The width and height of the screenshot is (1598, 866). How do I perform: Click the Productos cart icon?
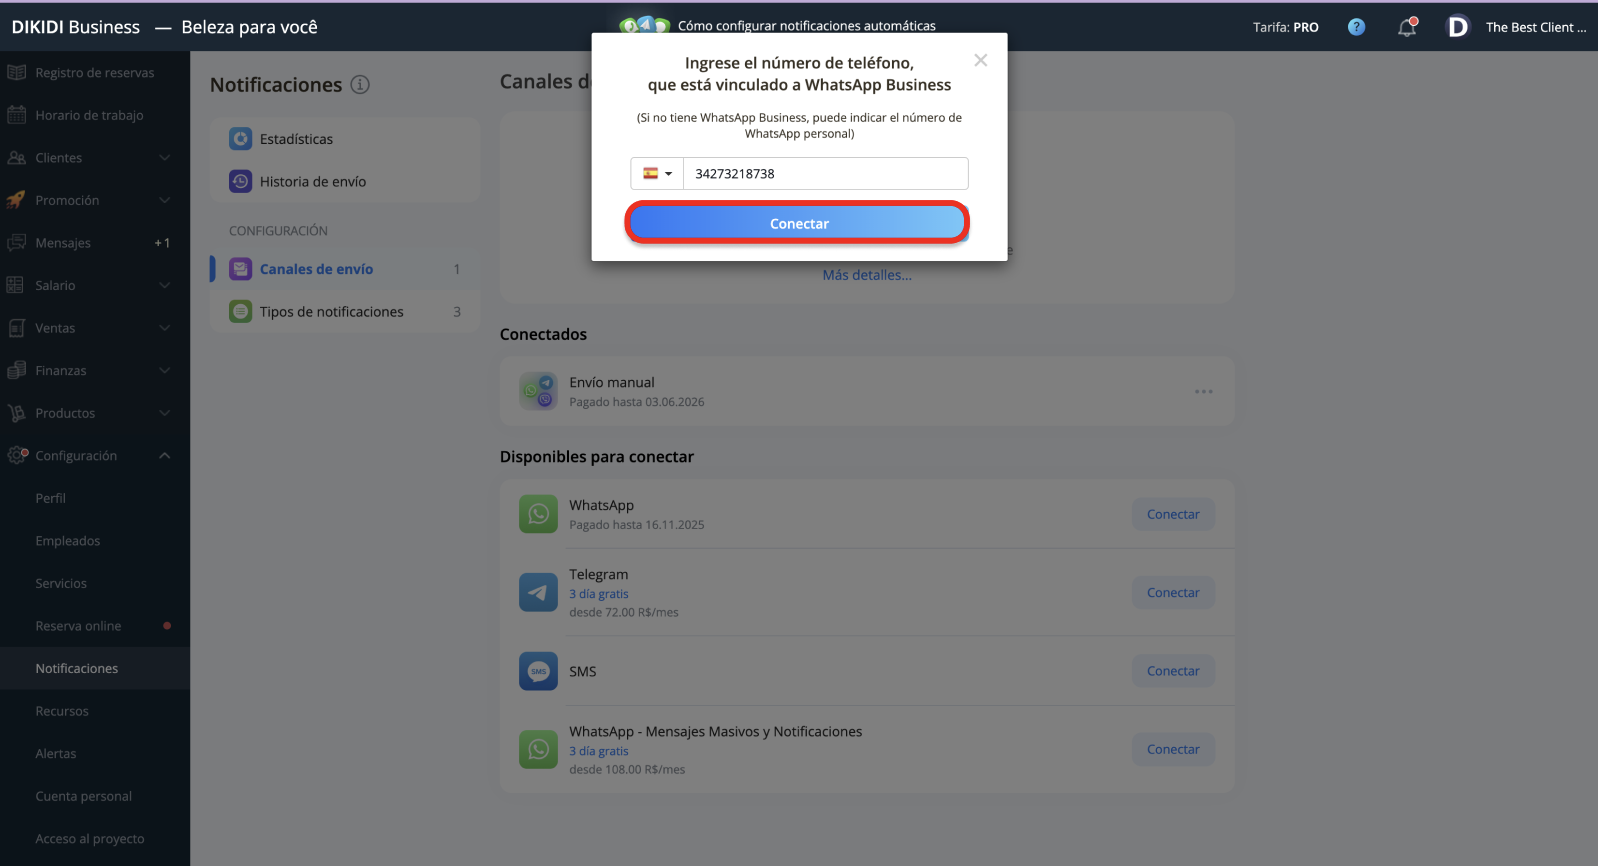click(16, 413)
